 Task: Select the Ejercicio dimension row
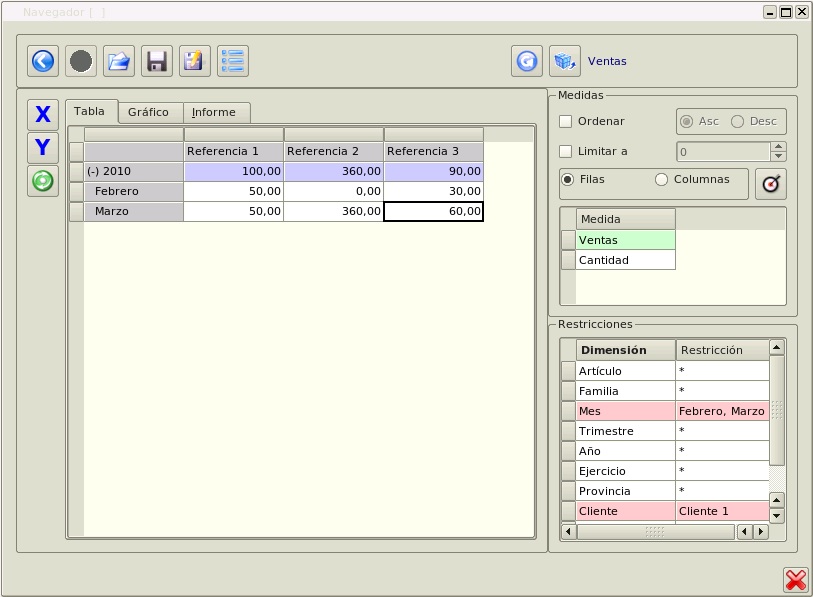[x=625, y=471]
